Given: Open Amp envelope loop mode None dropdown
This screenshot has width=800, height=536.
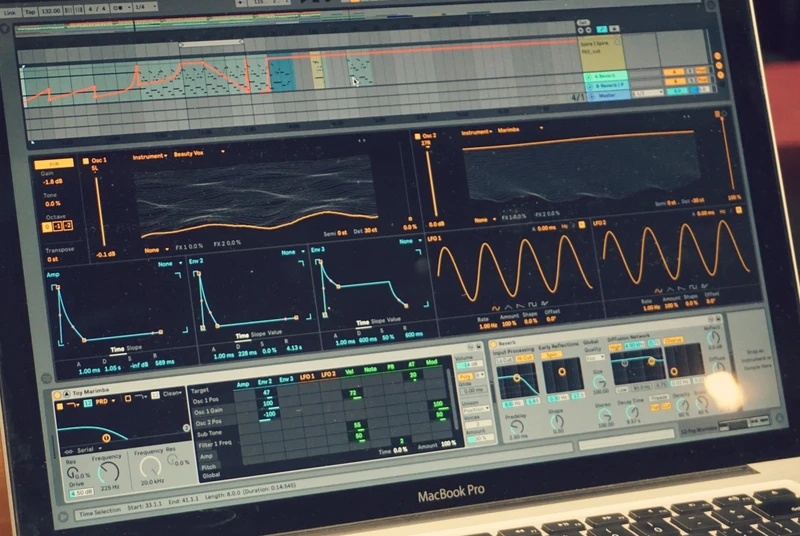Looking at the screenshot, I should [x=170, y=264].
